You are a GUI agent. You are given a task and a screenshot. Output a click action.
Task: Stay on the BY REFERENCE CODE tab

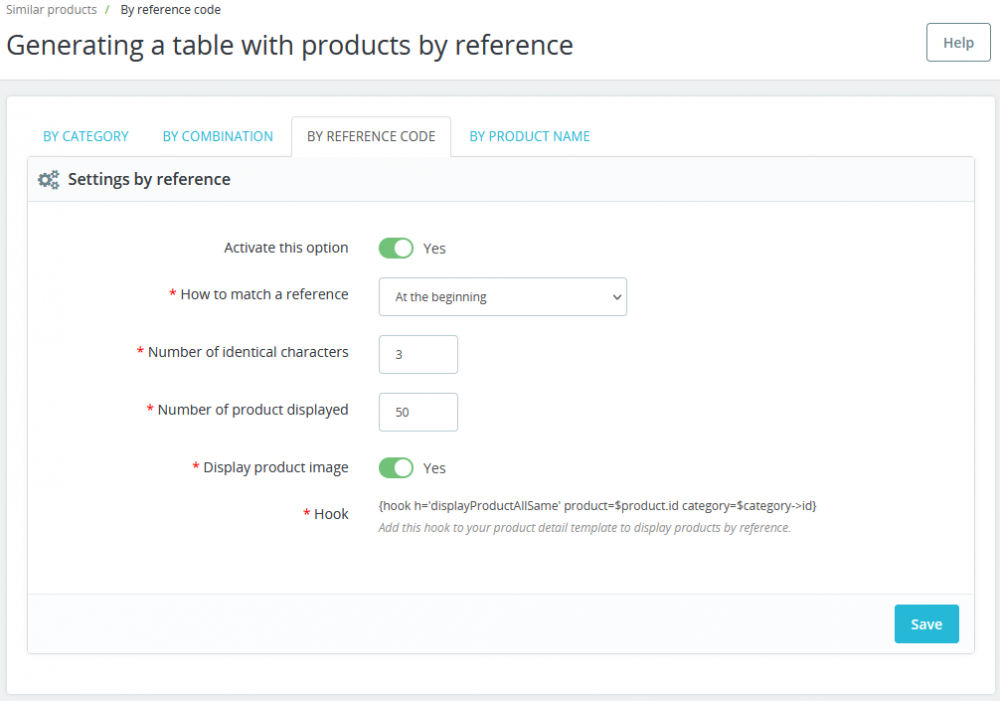(371, 135)
